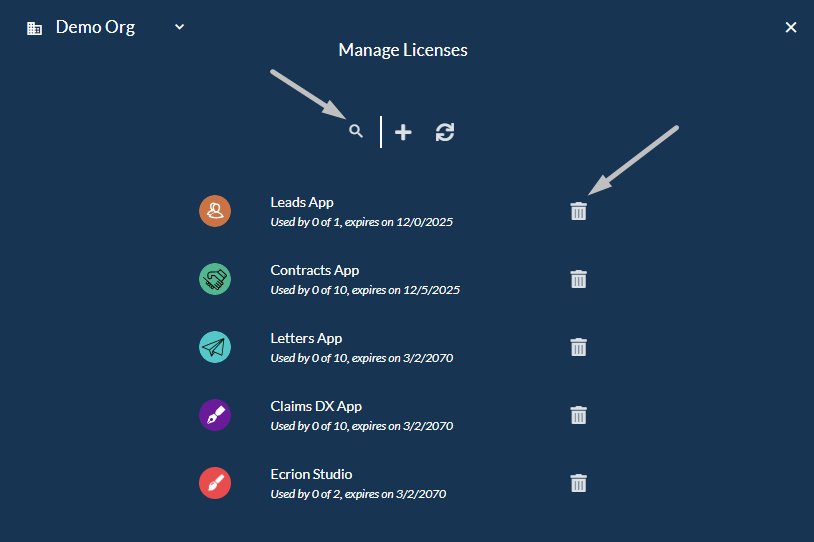Image resolution: width=814 pixels, height=542 pixels.
Task: Delete the Contracts App license
Action: click(x=578, y=279)
